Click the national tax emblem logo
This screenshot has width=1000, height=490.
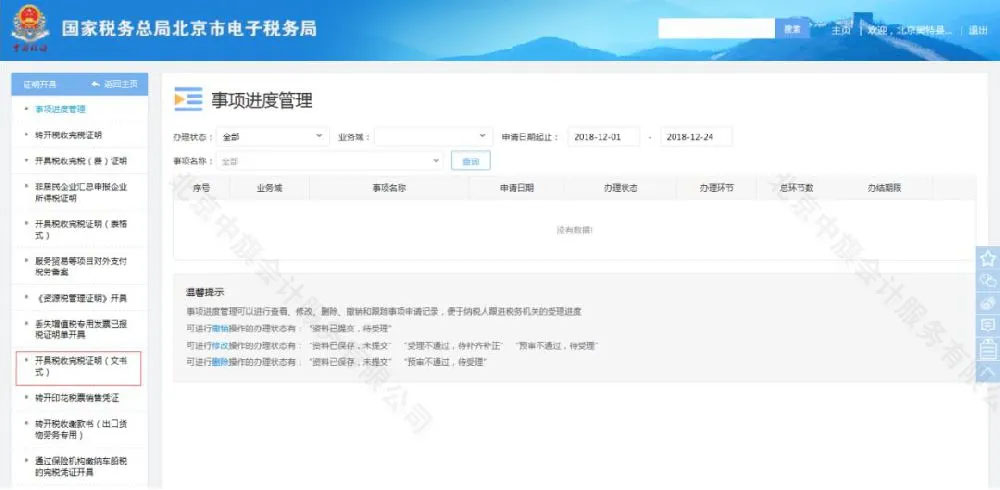point(29,27)
